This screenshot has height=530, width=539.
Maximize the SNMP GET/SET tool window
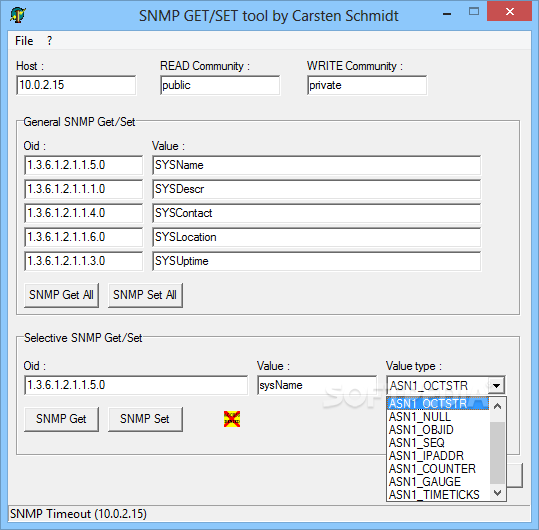tap(474, 12)
